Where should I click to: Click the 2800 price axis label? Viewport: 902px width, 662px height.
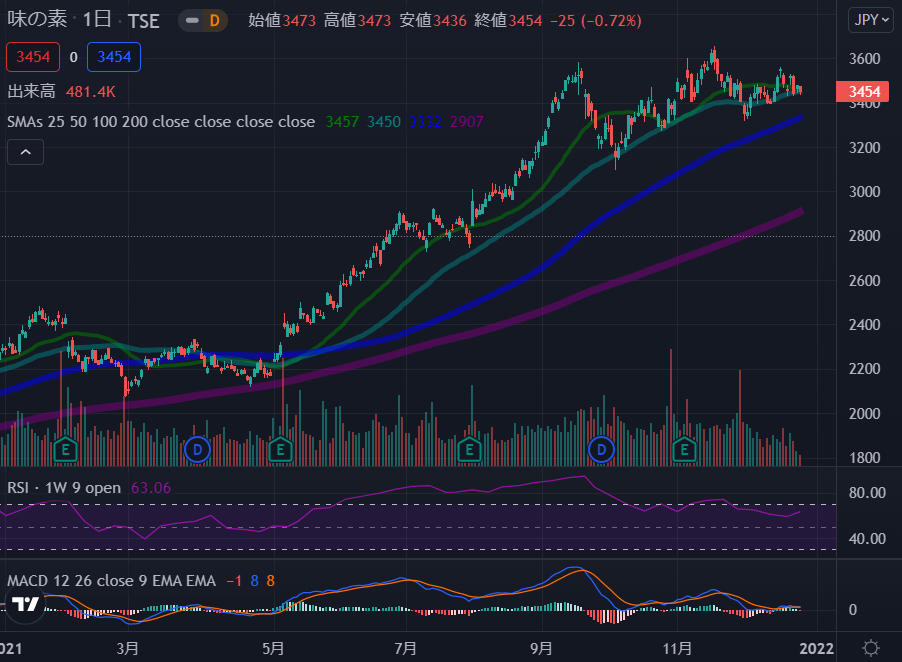864,236
